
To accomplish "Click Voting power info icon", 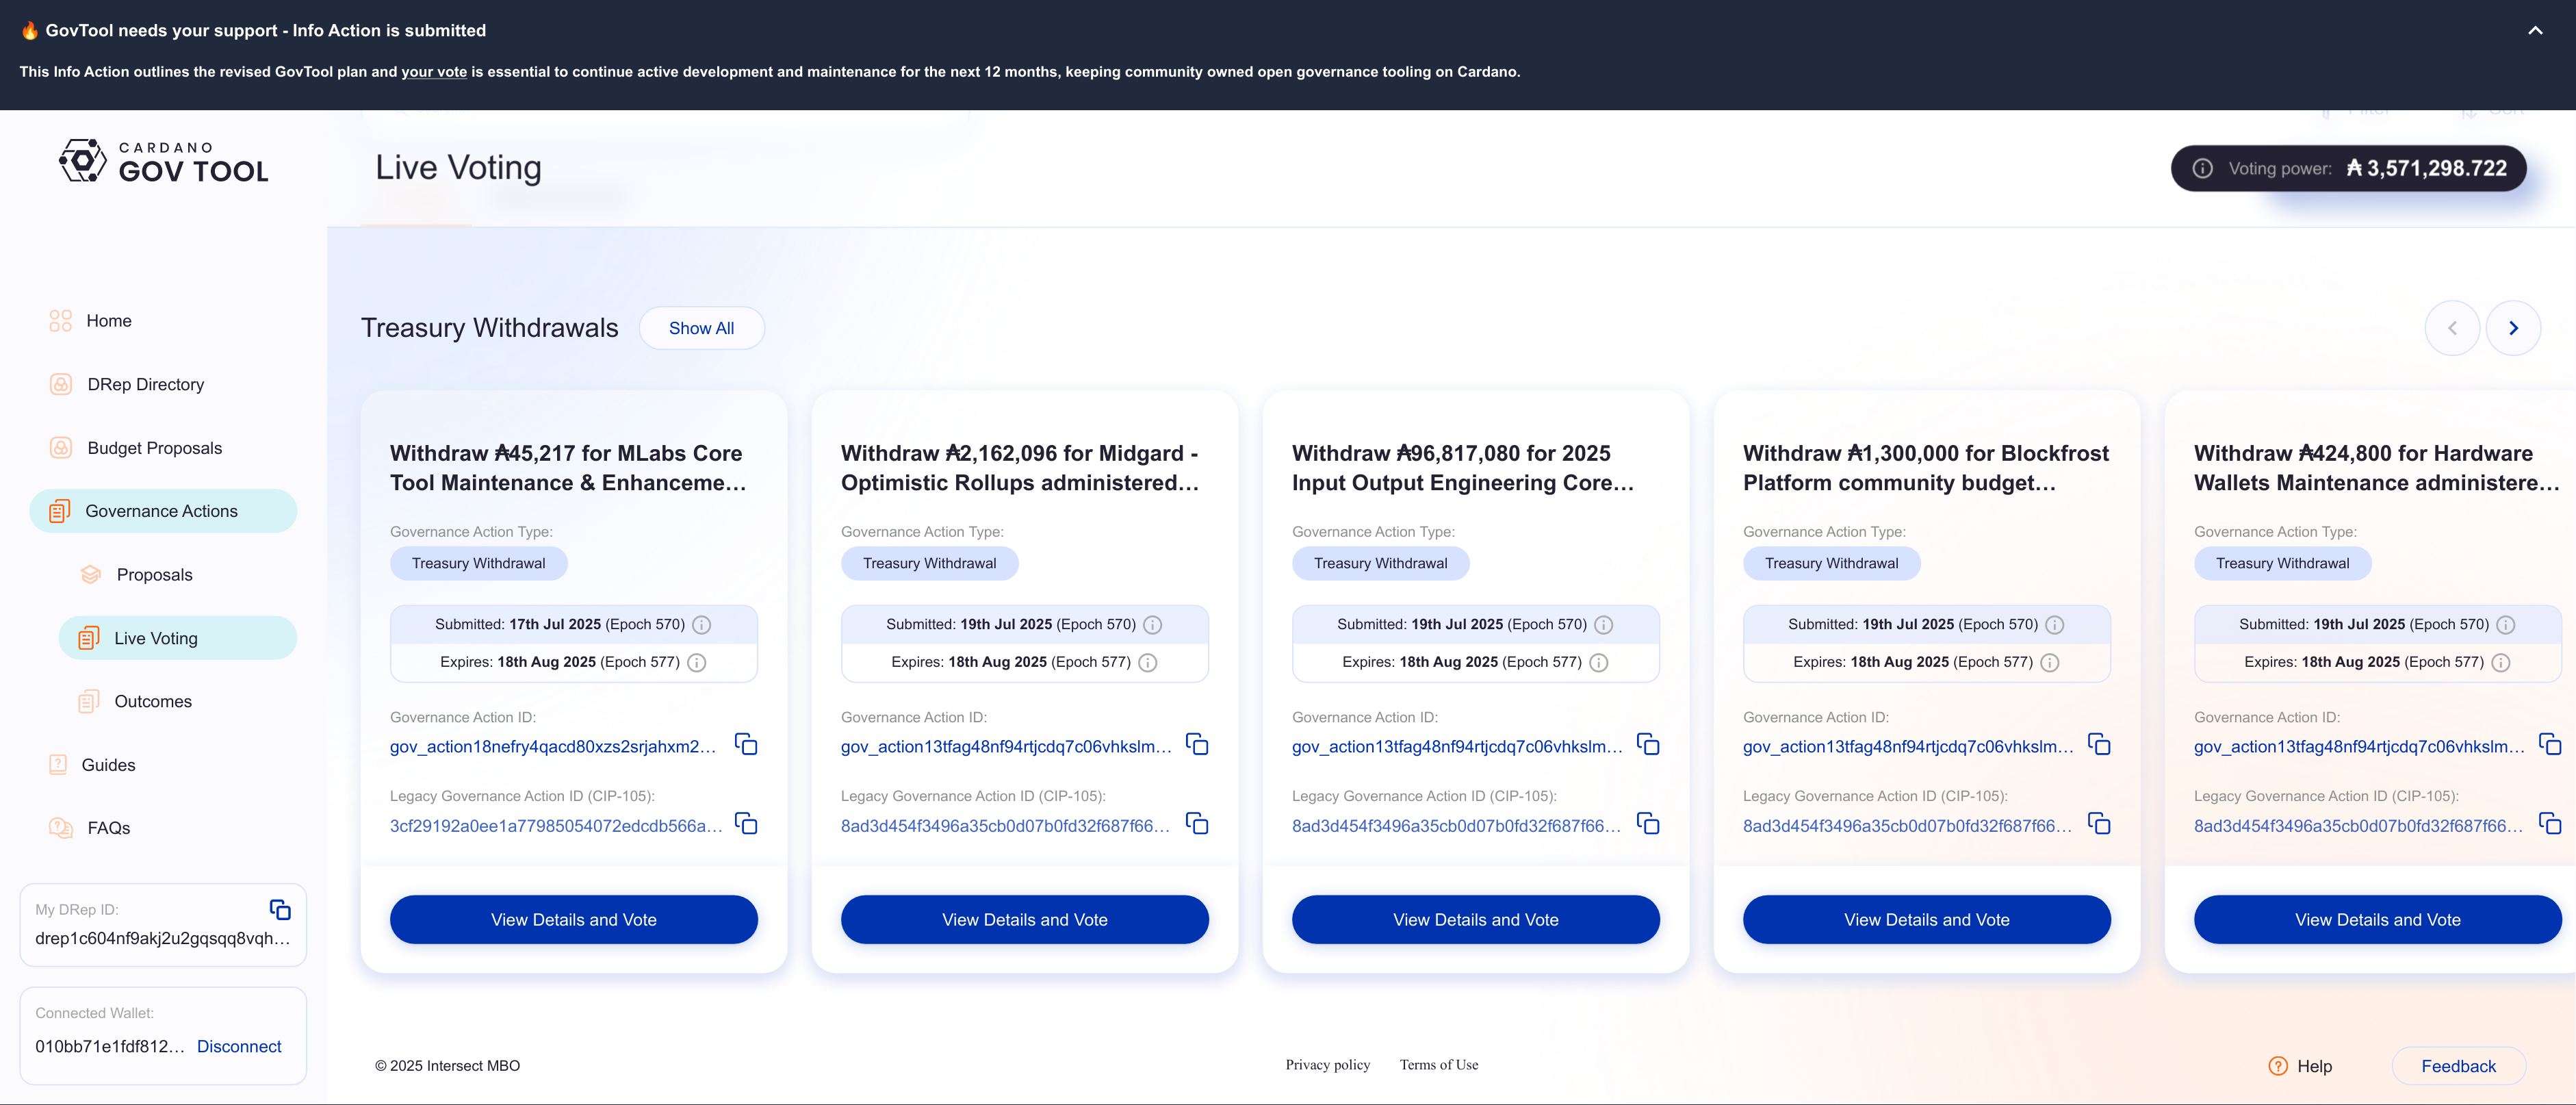I will [2202, 168].
